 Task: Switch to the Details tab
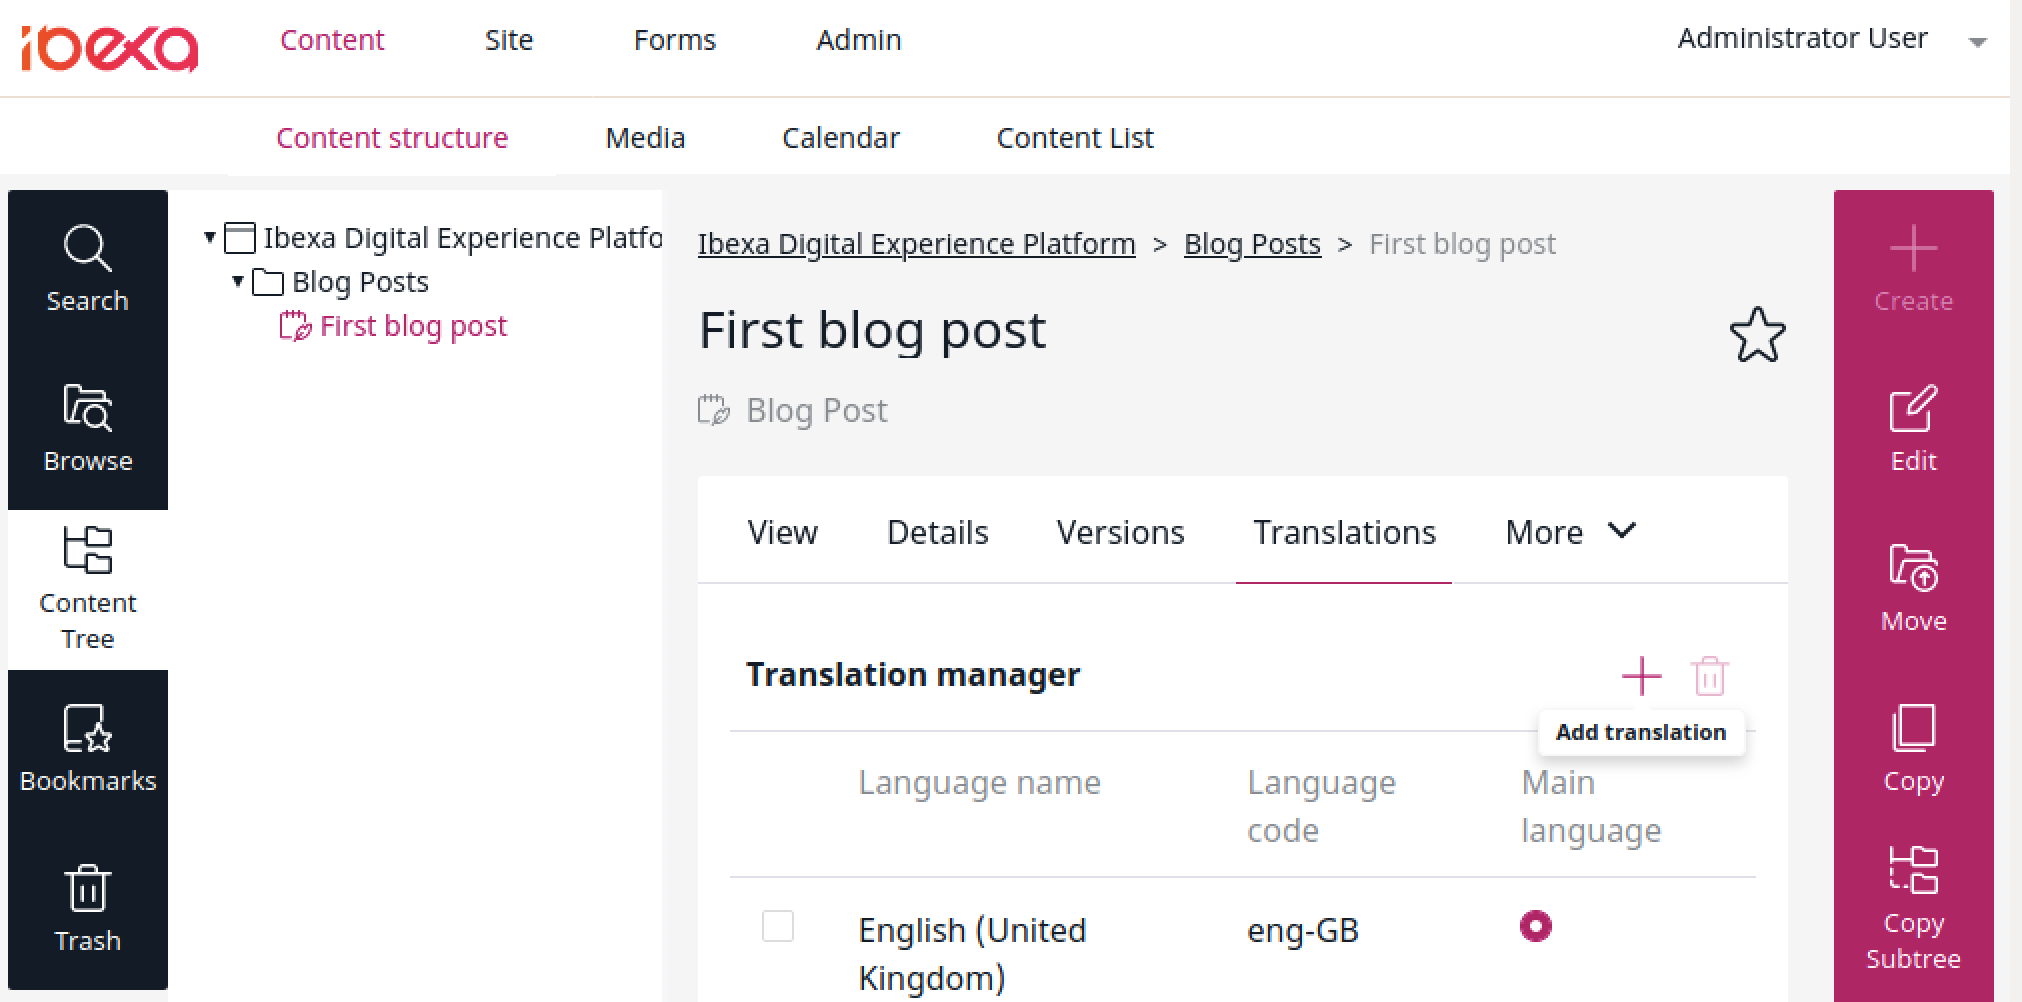[938, 532]
